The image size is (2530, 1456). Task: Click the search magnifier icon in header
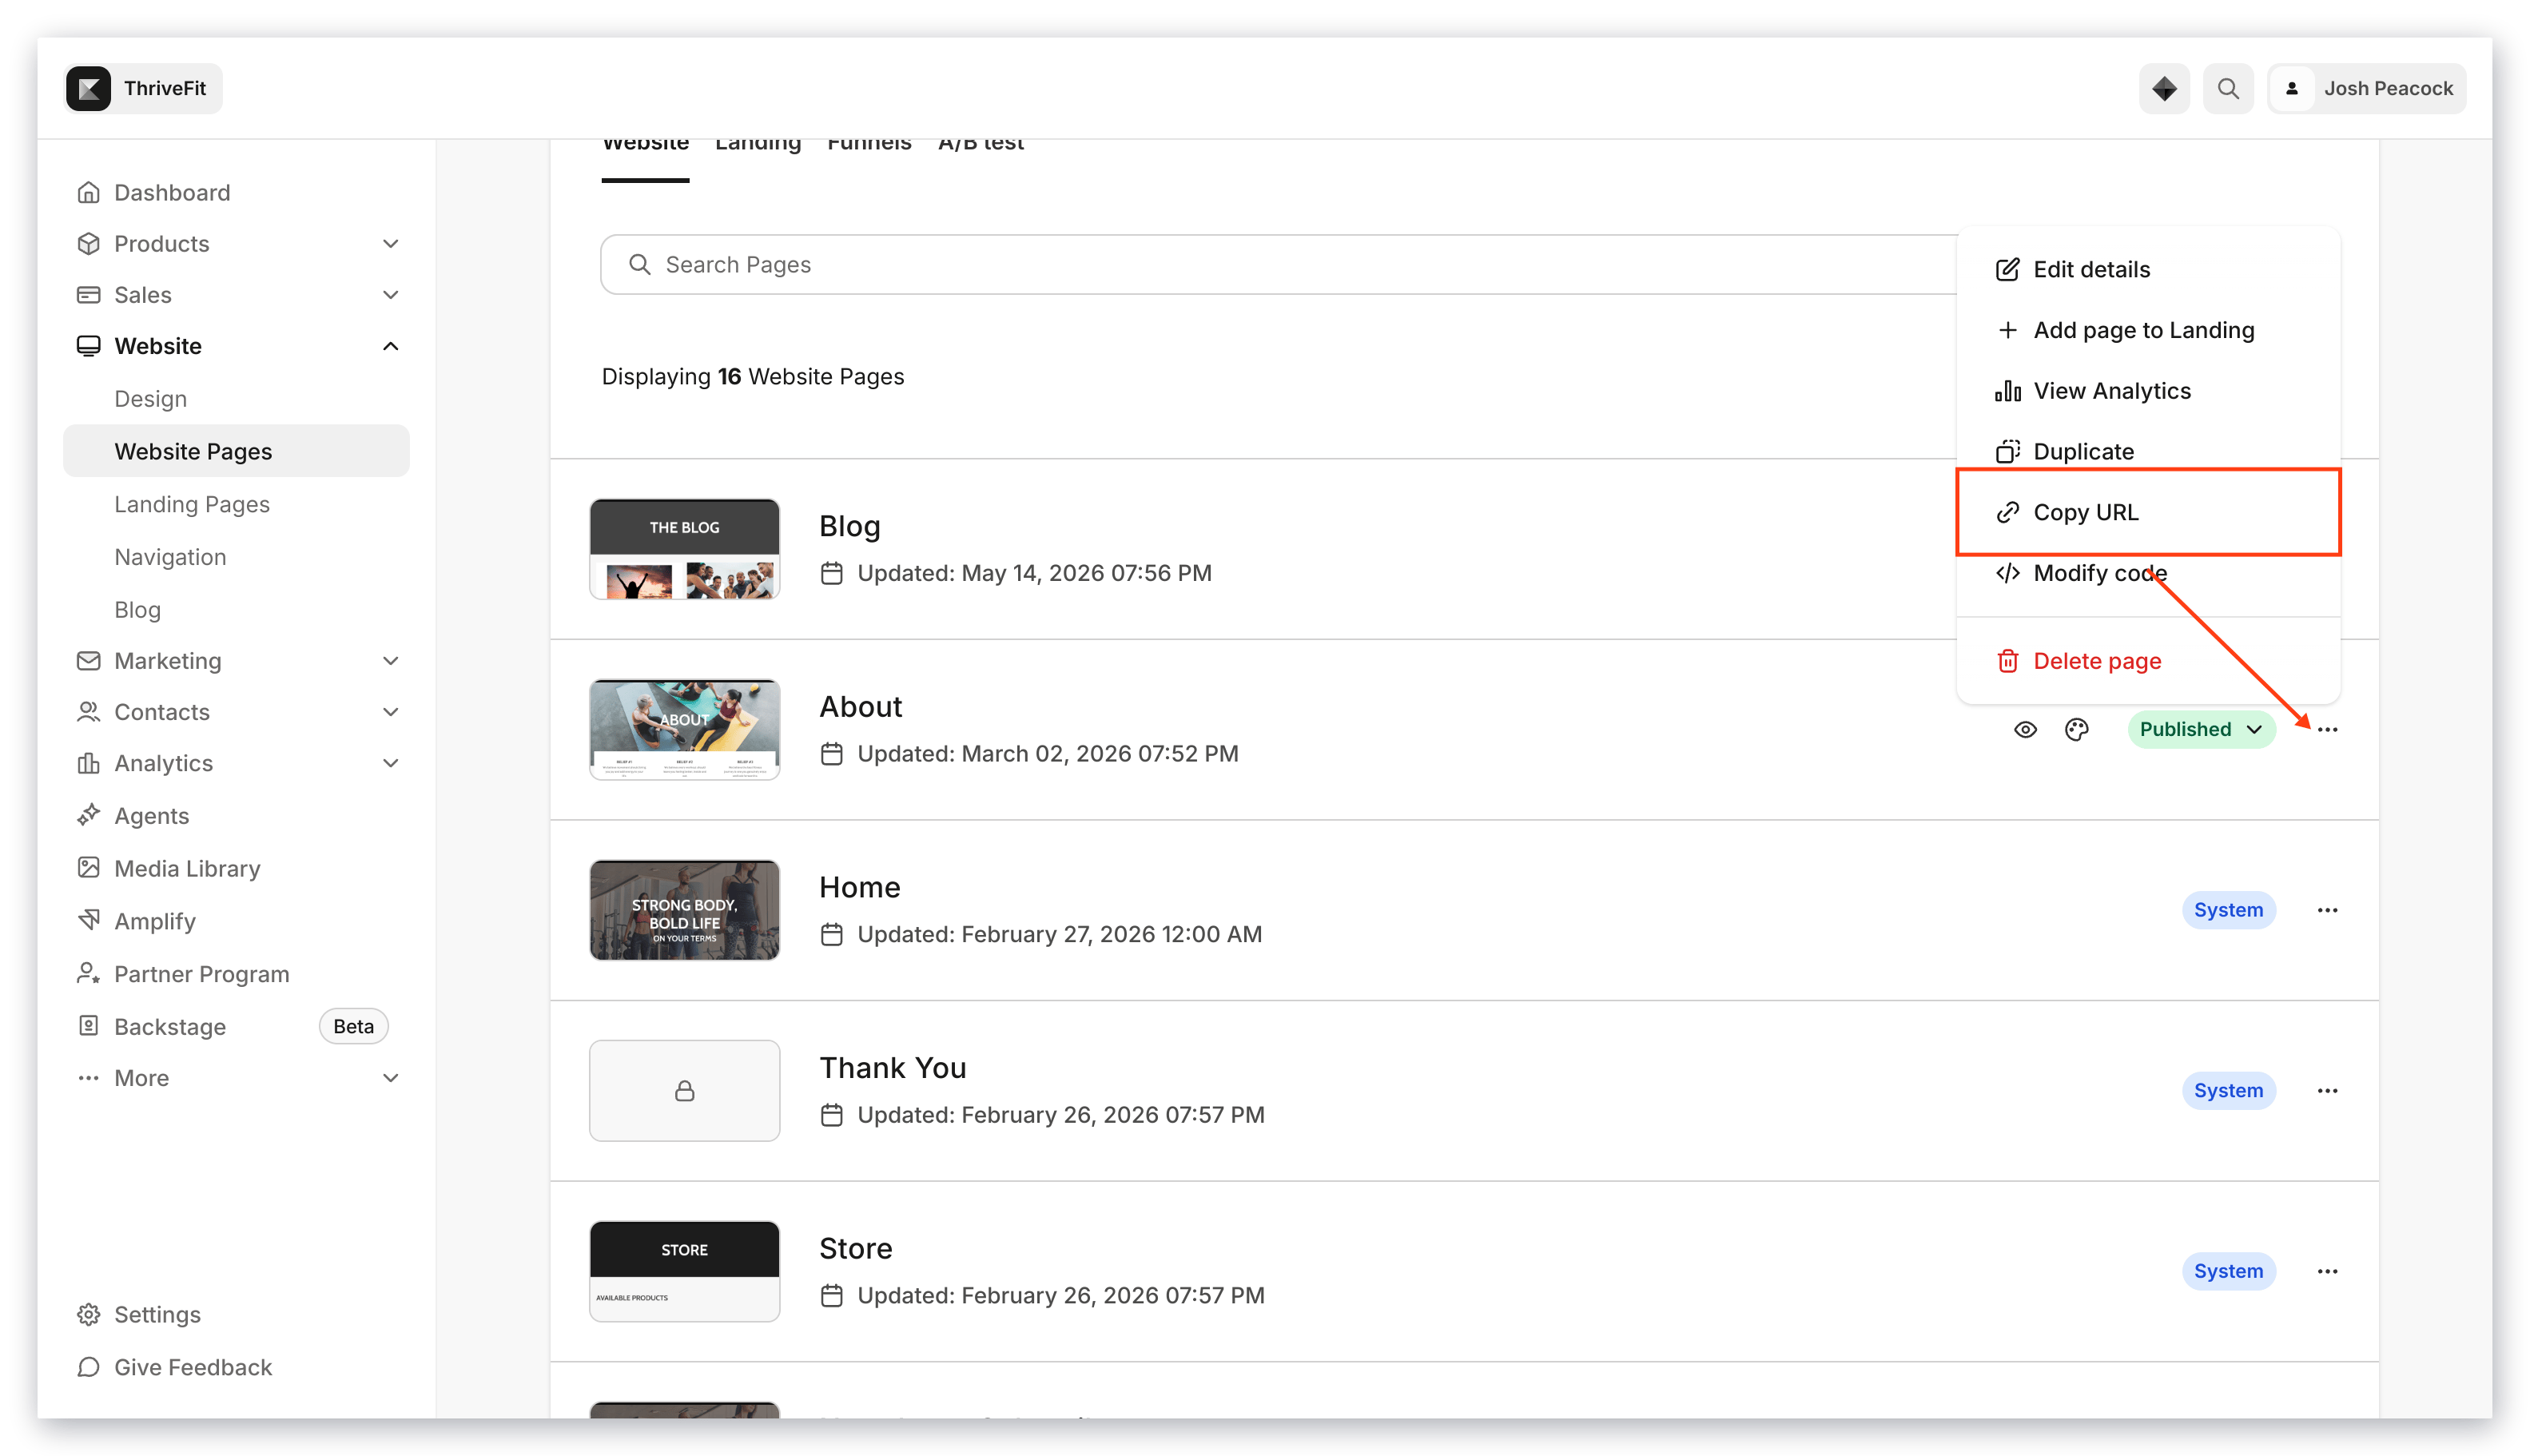(2227, 88)
